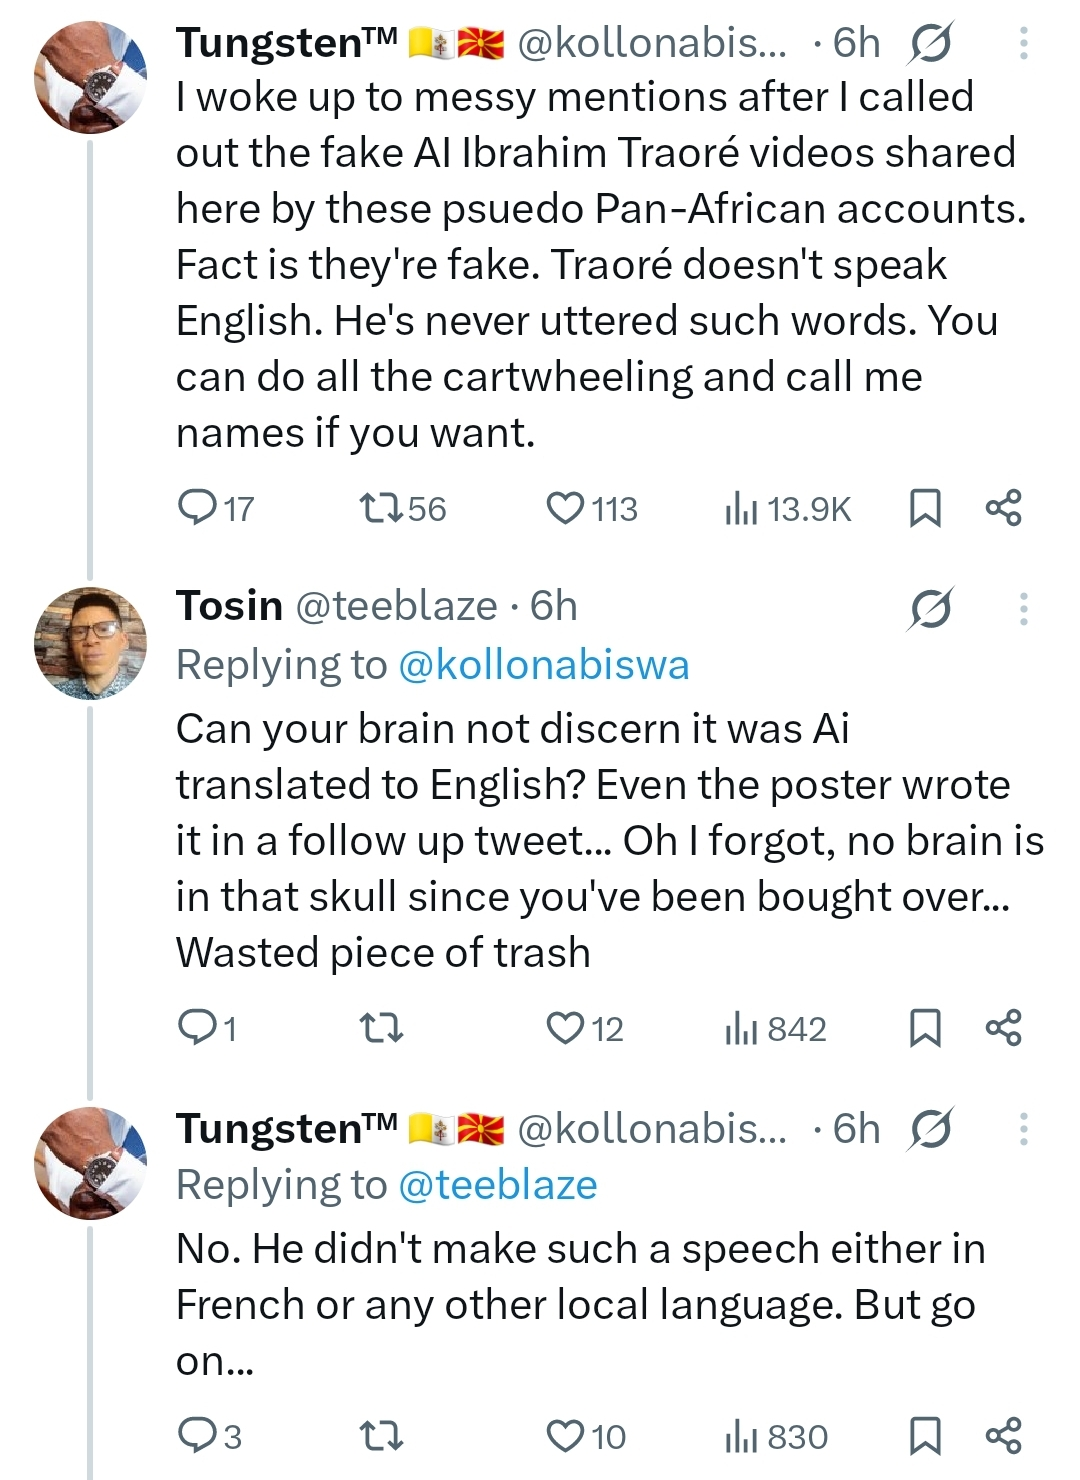Share Tosin's reply tweet
Viewport: 1080px width, 1480px height.
coord(1004,1028)
